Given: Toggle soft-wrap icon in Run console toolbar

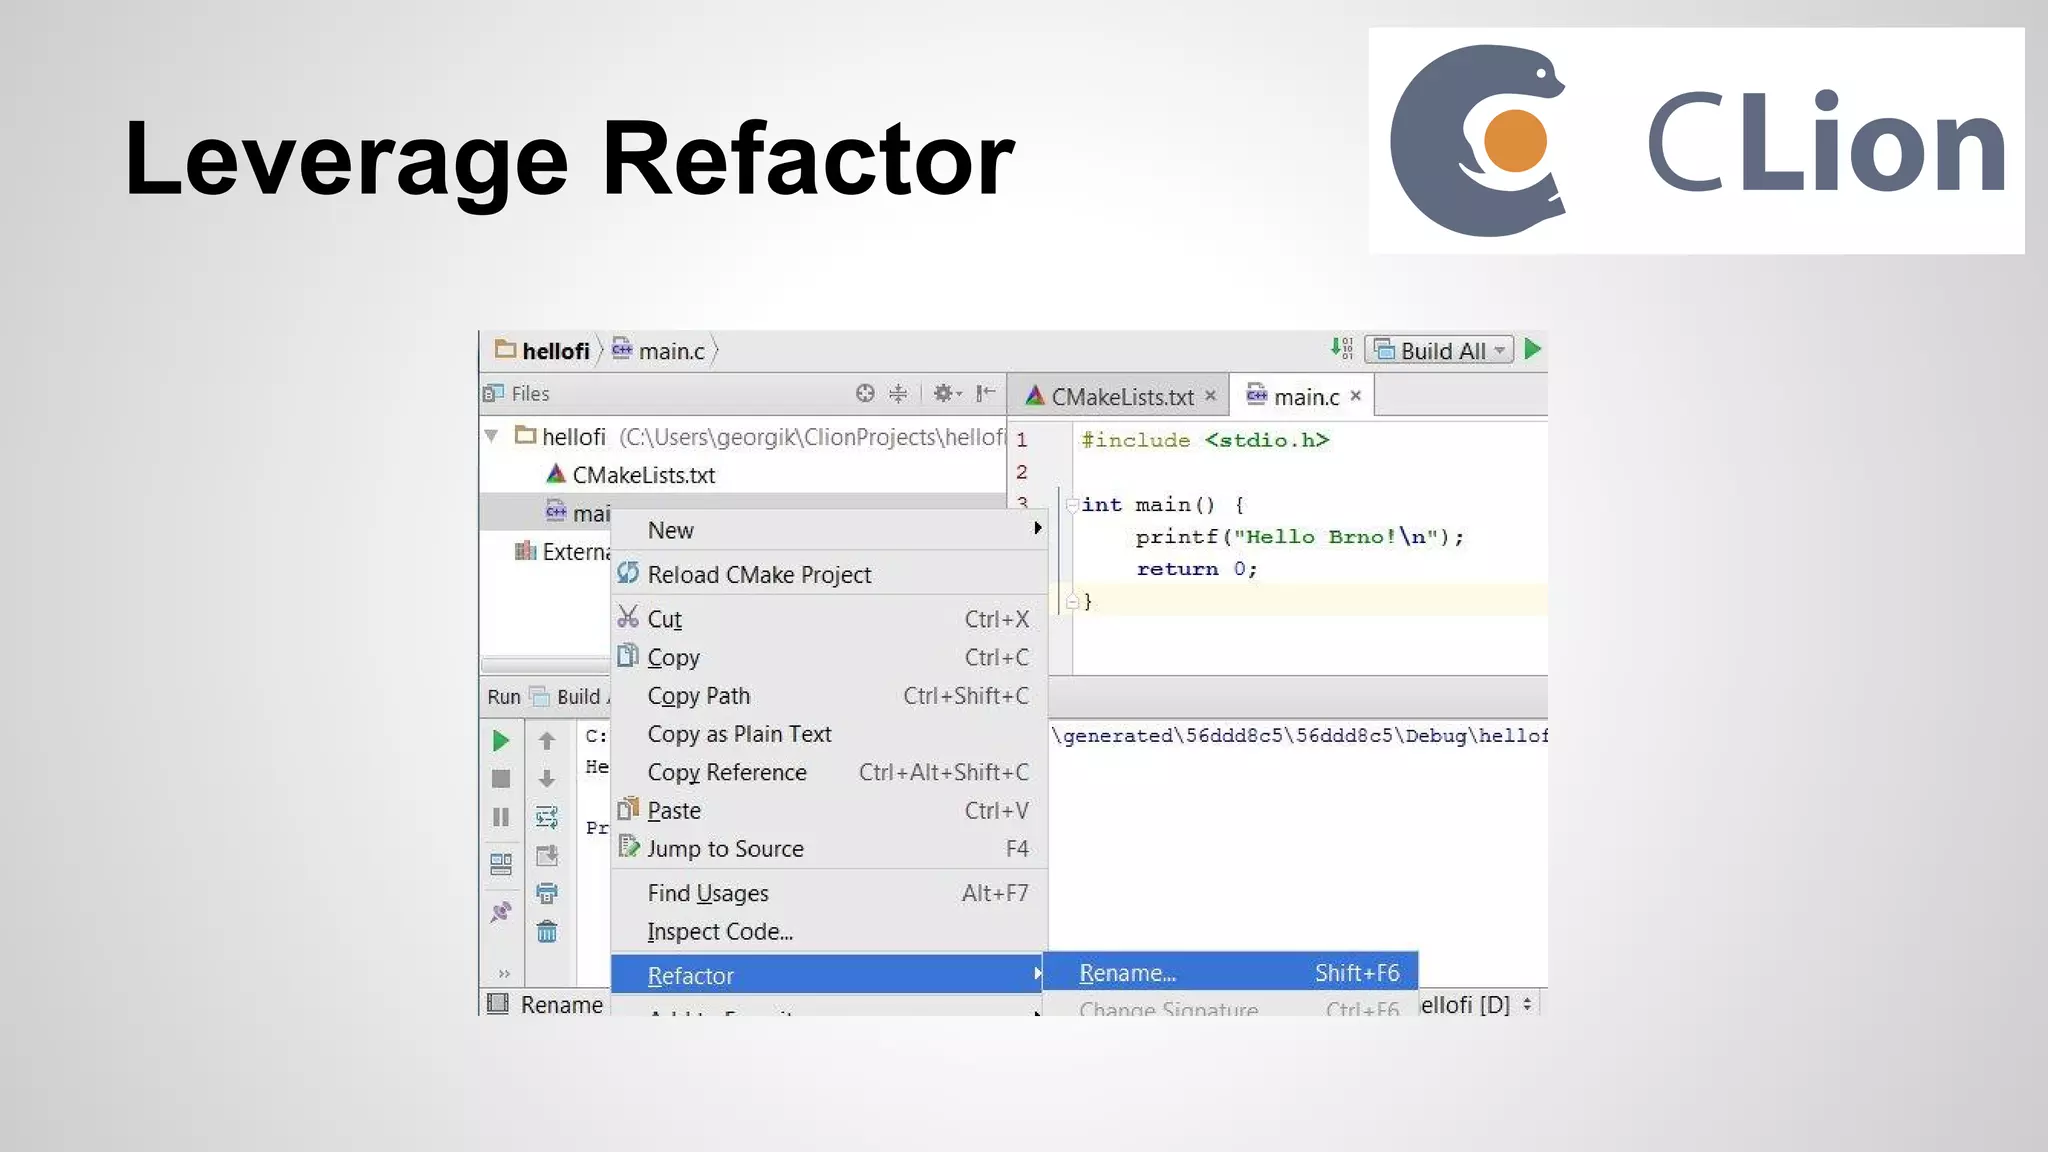Looking at the screenshot, I should click(547, 817).
